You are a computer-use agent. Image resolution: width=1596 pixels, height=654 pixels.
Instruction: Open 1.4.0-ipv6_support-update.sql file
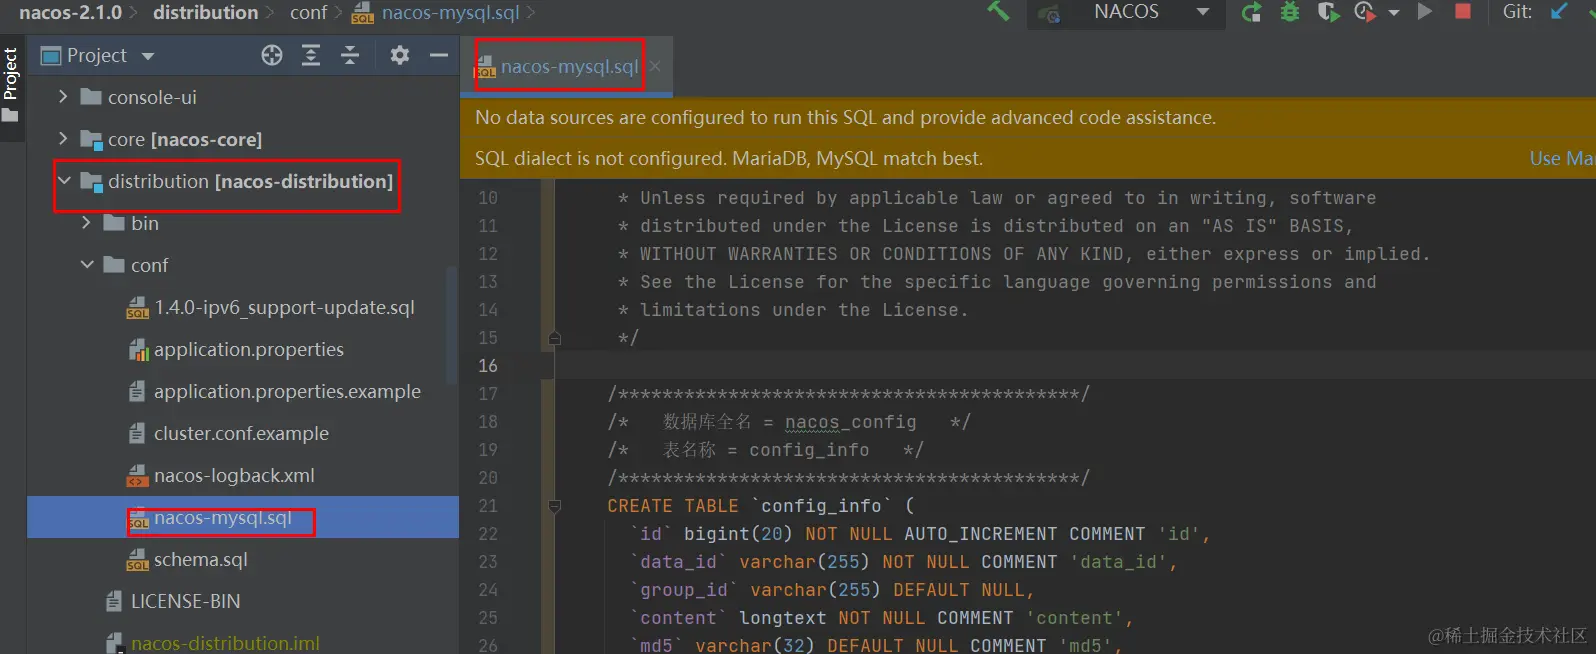284,307
